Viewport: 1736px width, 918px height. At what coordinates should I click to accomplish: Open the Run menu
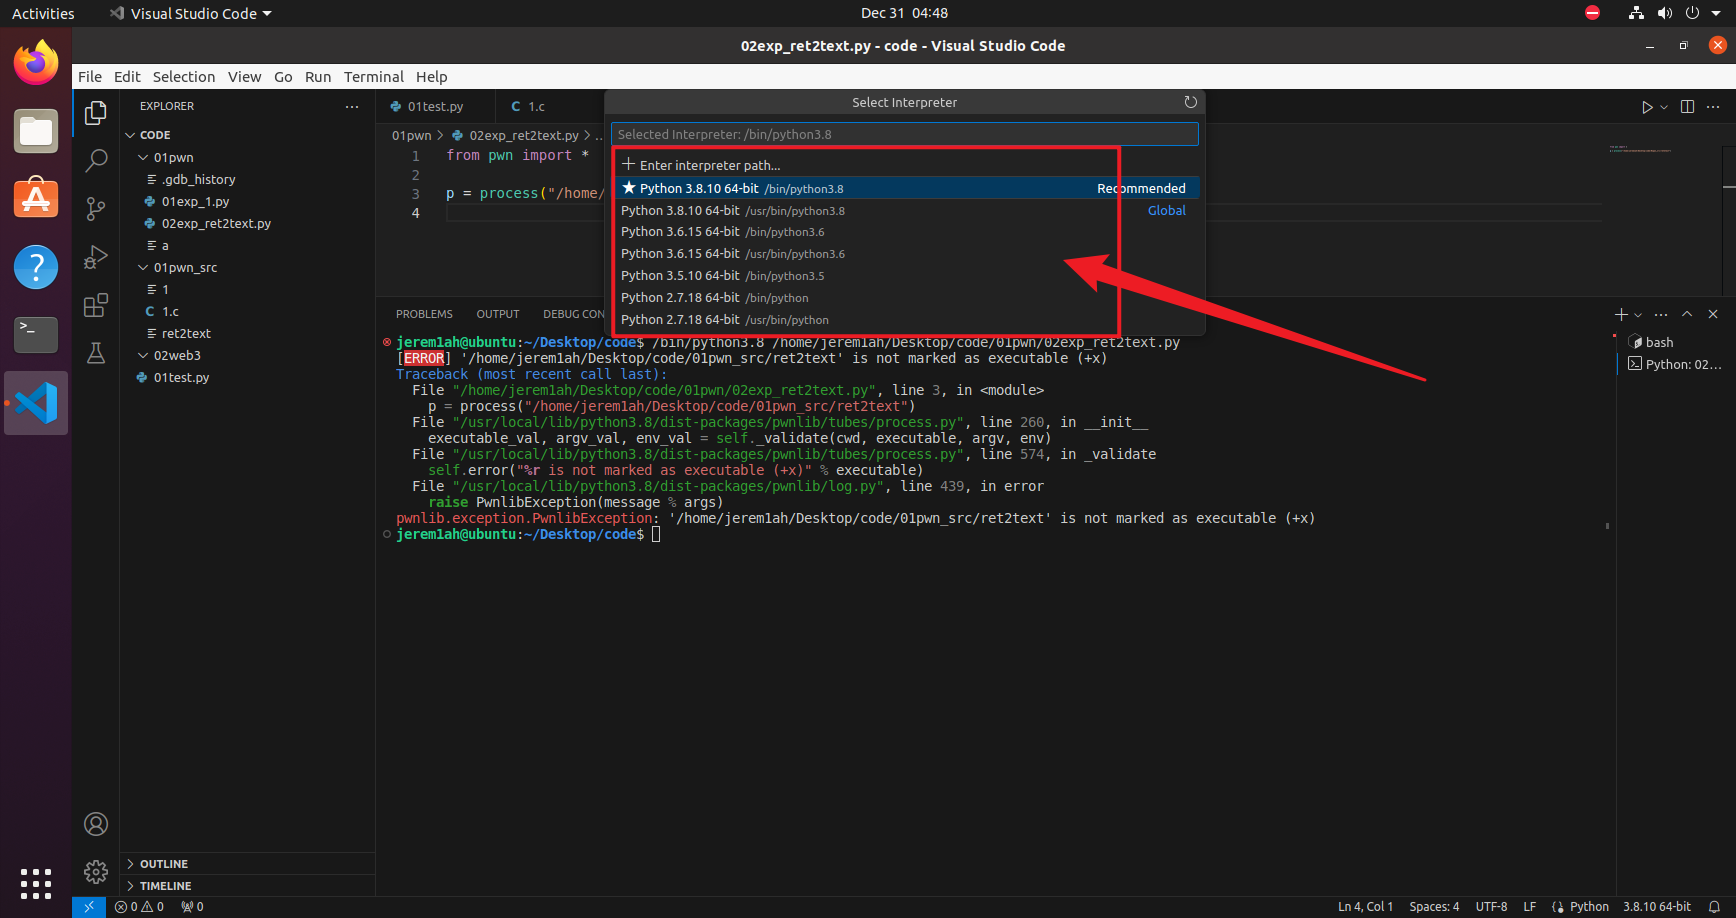tap(318, 77)
